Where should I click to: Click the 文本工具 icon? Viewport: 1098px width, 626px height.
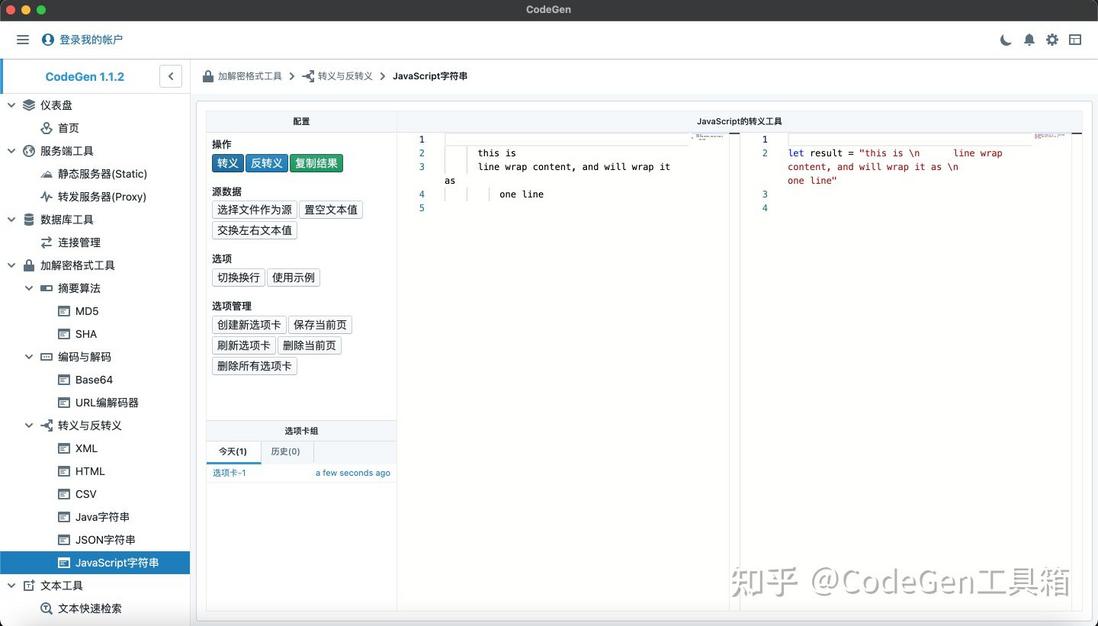(29, 585)
